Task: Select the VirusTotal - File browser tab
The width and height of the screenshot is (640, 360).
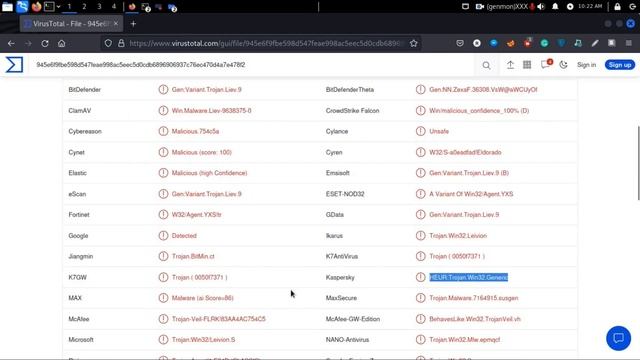Action: pyautogui.click(x=70, y=24)
